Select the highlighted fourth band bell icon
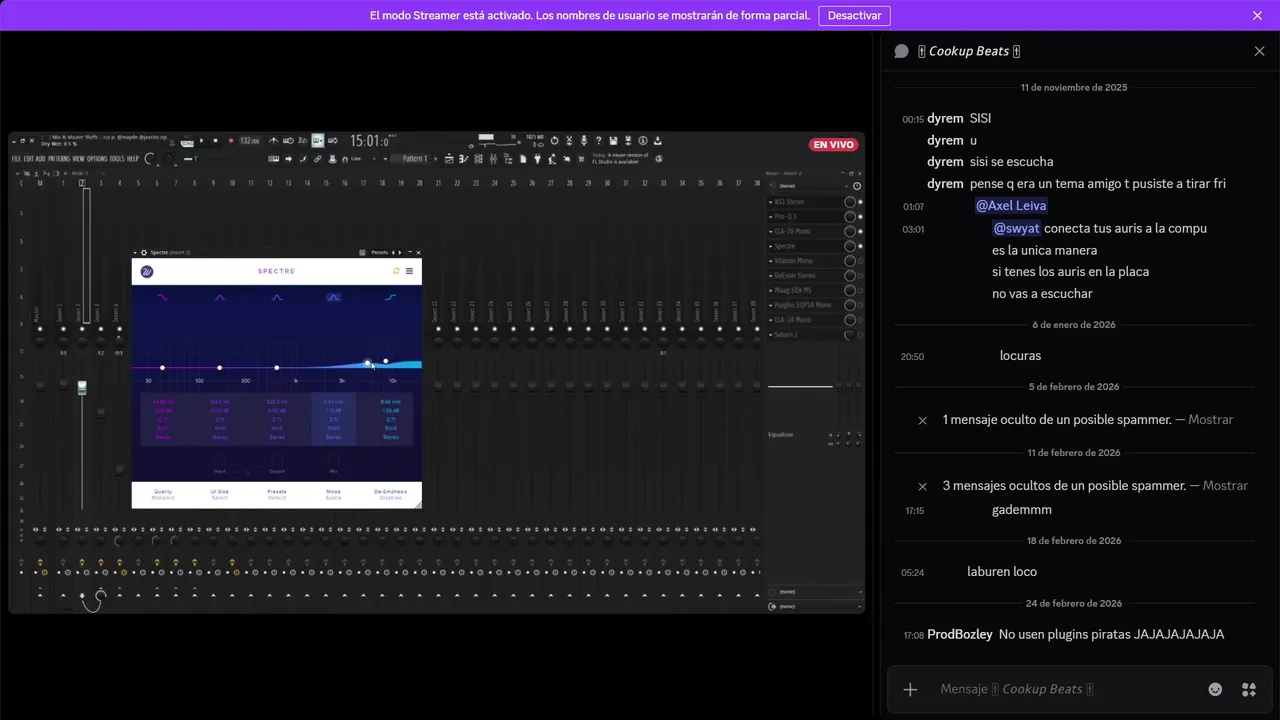Screen dimensions: 1280x720 [333, 297]
